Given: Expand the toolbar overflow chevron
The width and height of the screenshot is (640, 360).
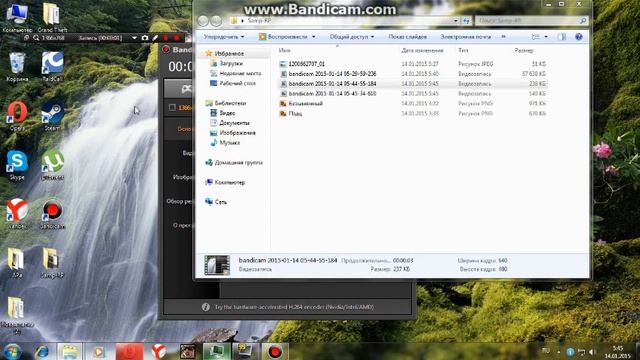Looking at the screenshot, I should pos(503,37).
